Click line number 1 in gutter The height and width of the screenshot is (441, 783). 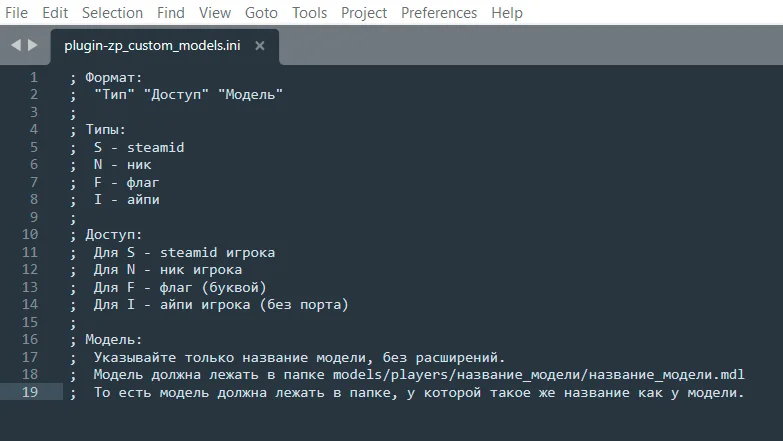33,77
